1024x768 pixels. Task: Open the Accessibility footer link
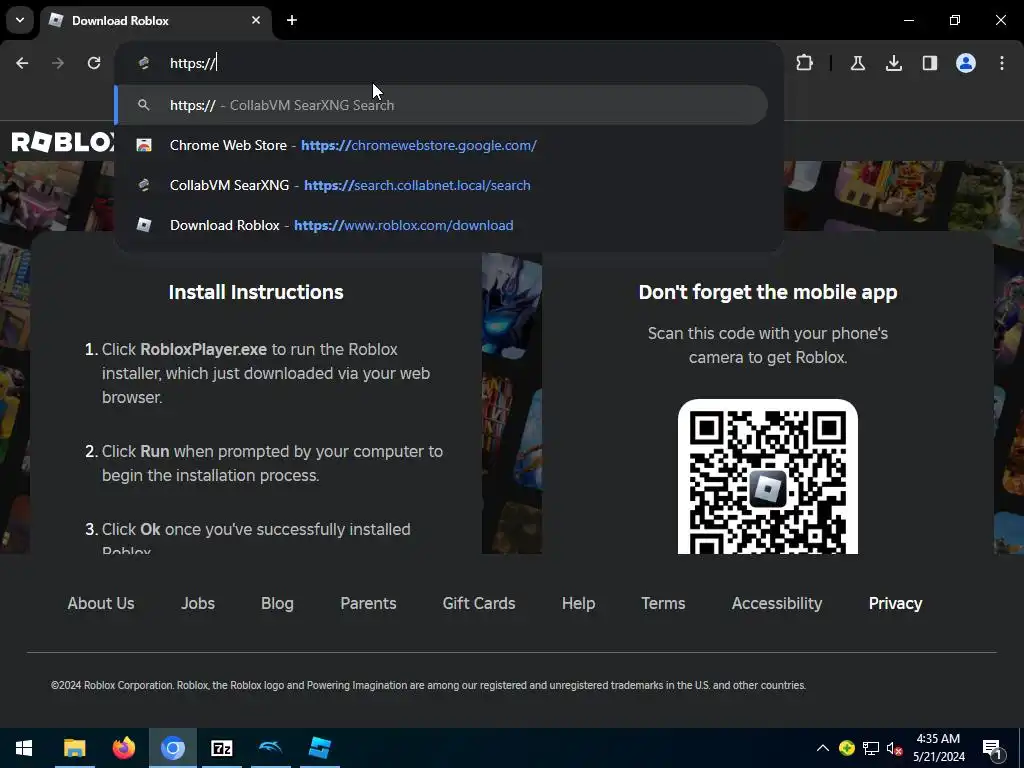pos(777,603)
